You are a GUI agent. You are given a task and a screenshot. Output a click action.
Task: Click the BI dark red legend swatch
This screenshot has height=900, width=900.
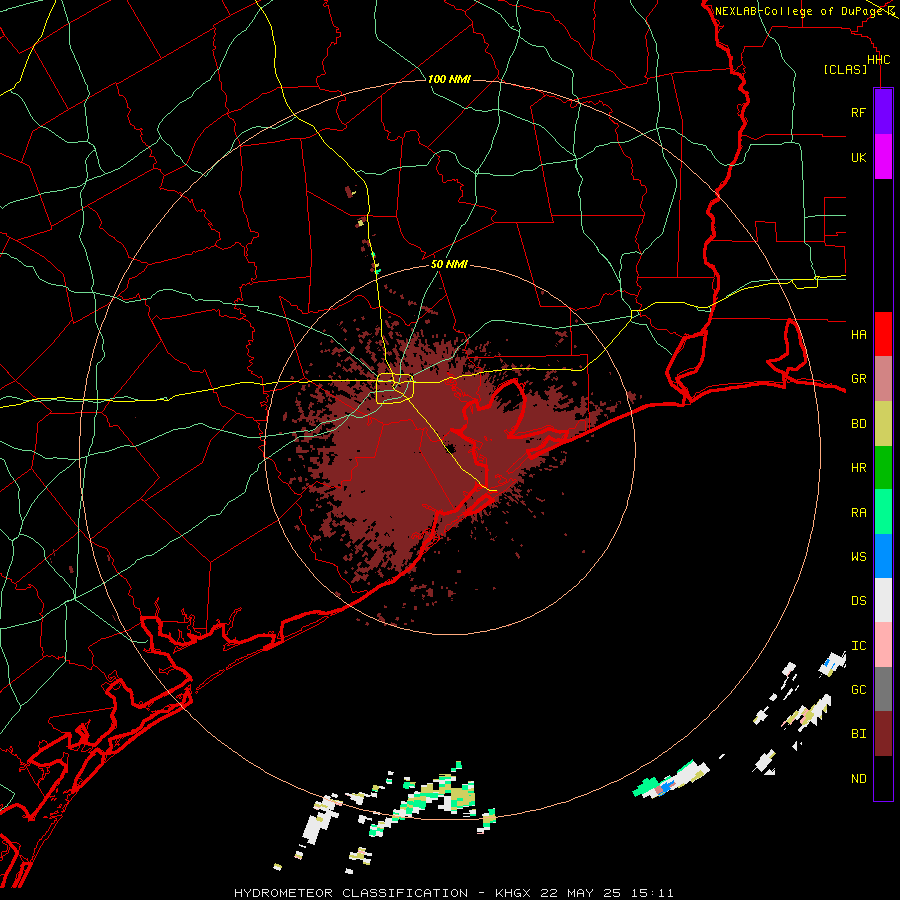point(883,734)
